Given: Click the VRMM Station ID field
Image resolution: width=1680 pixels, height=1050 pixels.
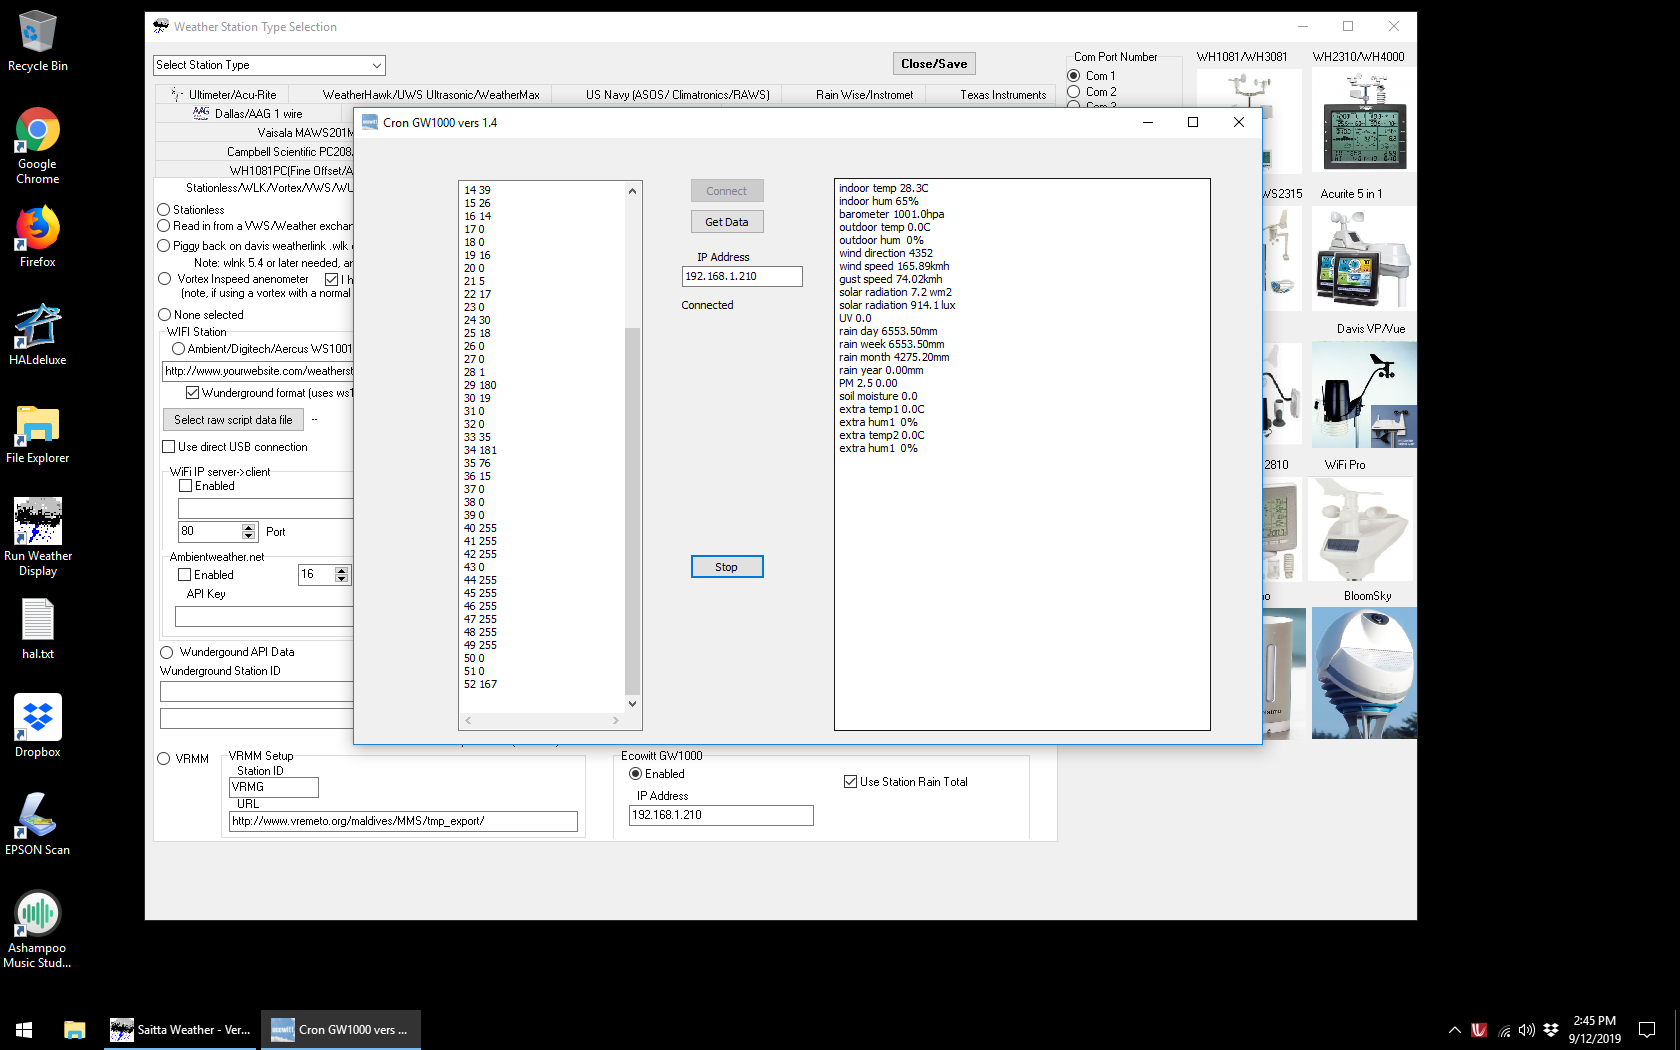Looking at the screenshot, I should click(274, 787).
